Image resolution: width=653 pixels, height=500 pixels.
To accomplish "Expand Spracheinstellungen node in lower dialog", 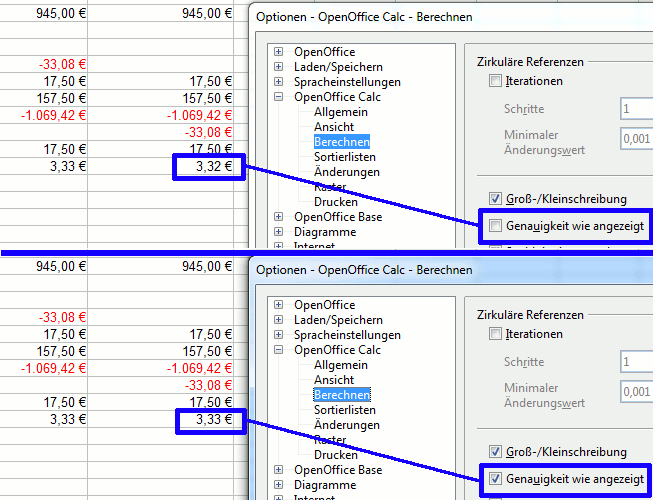I will [279, 335].
